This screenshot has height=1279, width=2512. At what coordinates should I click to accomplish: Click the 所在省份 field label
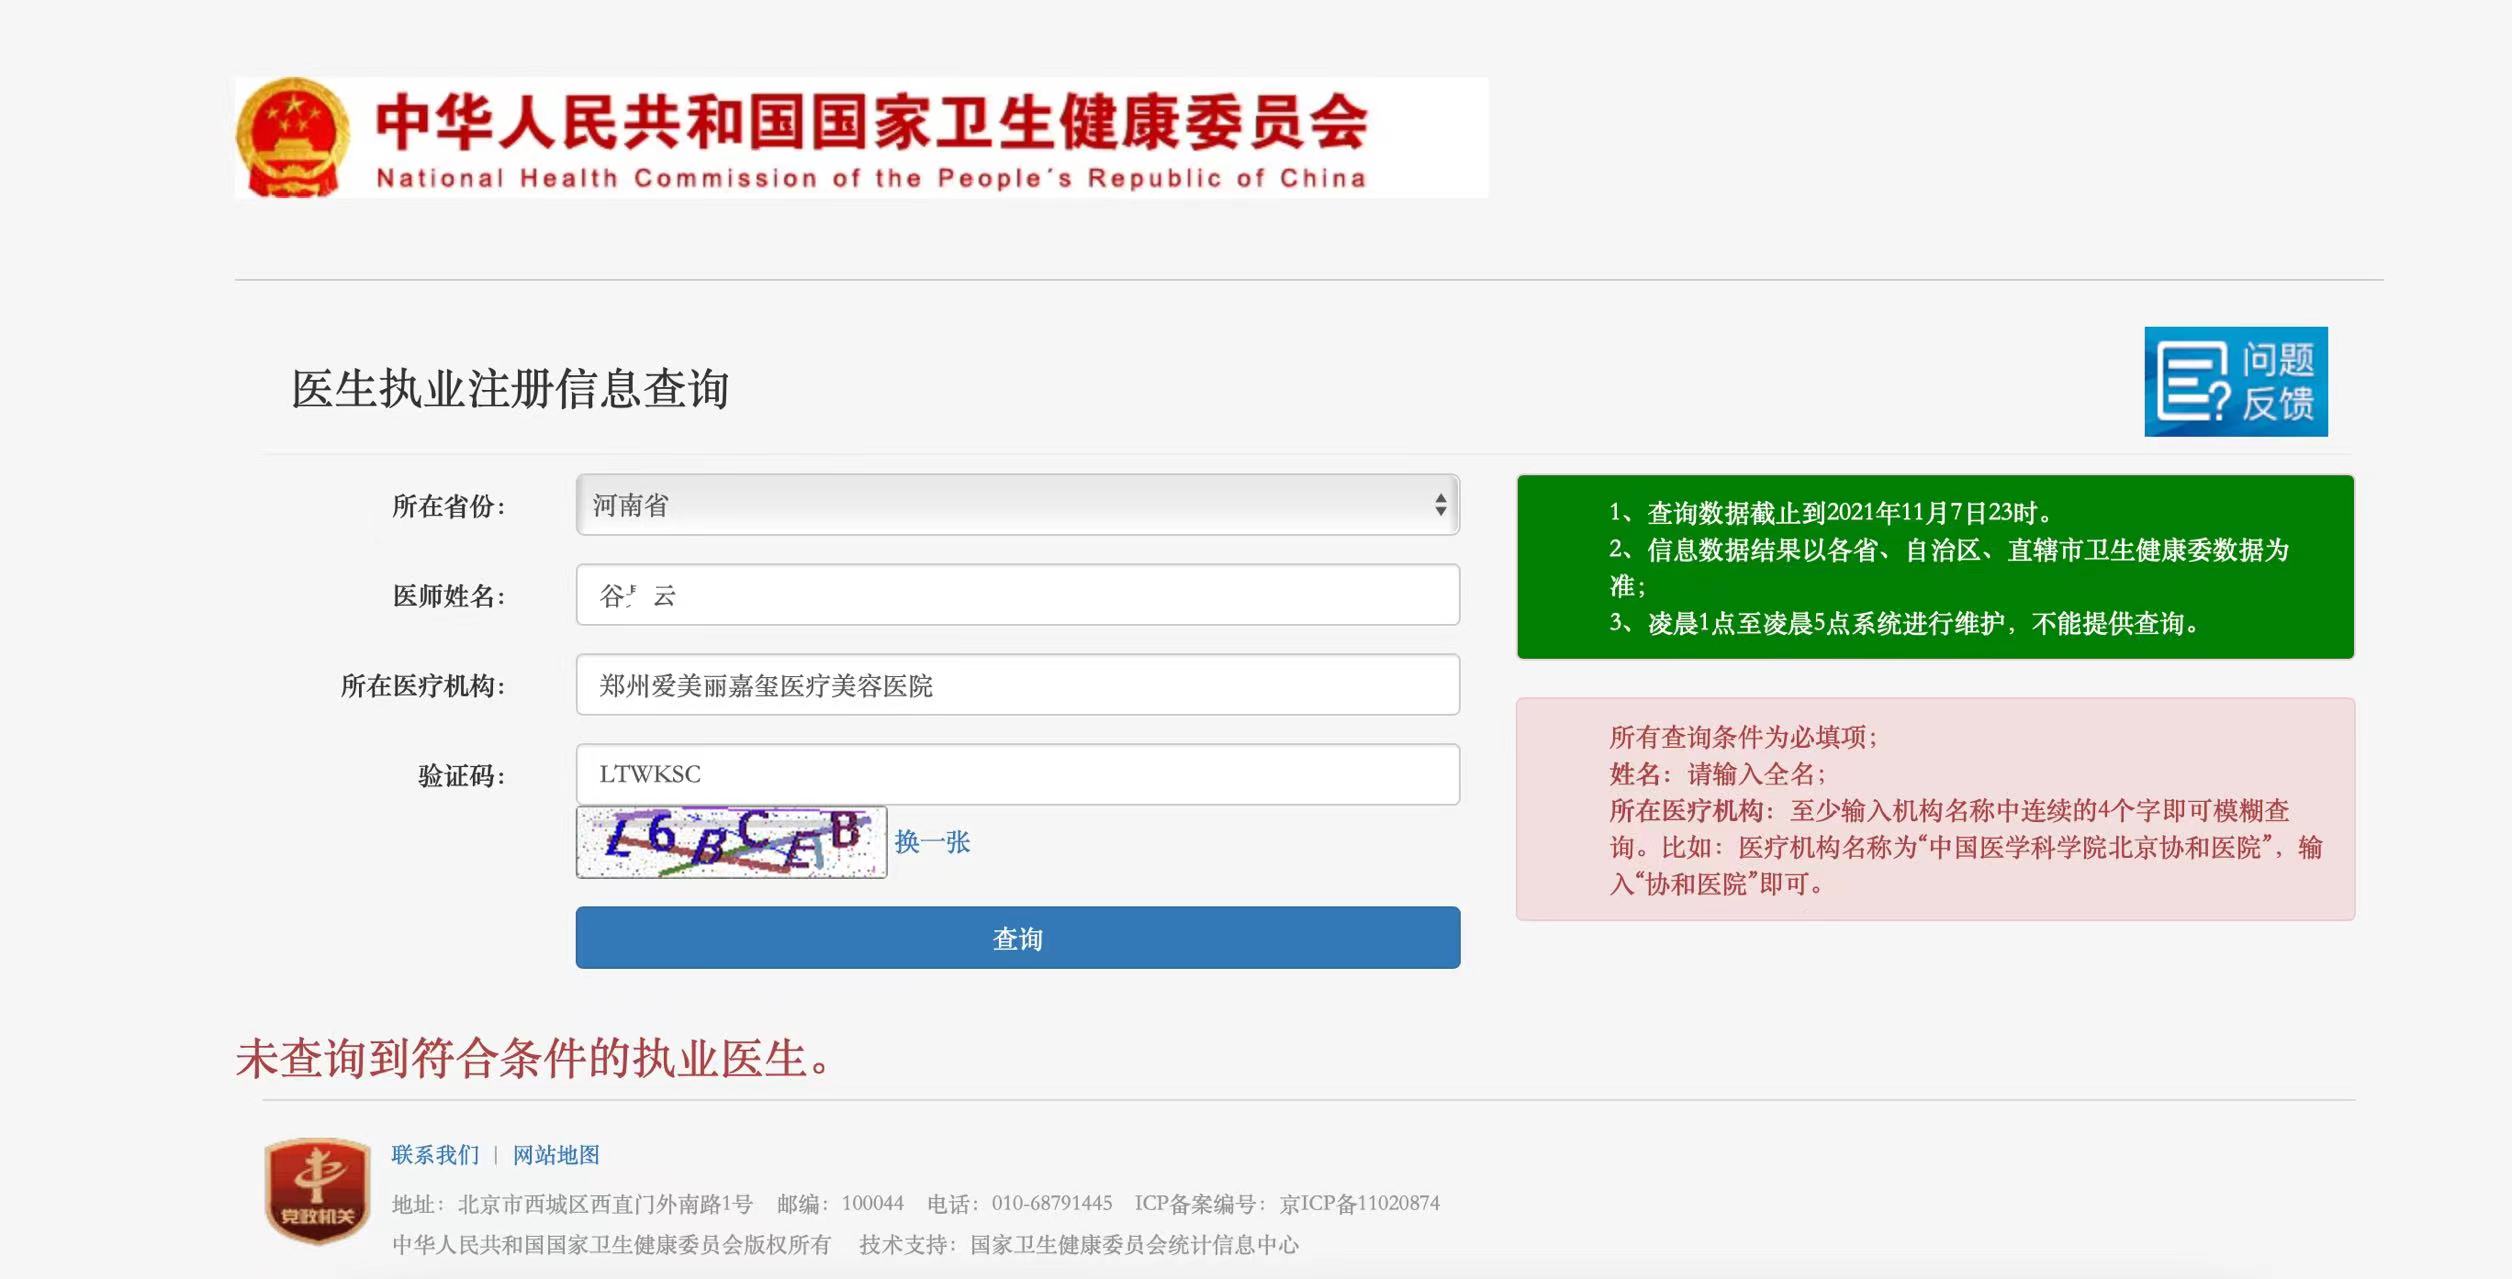point(448,506)
